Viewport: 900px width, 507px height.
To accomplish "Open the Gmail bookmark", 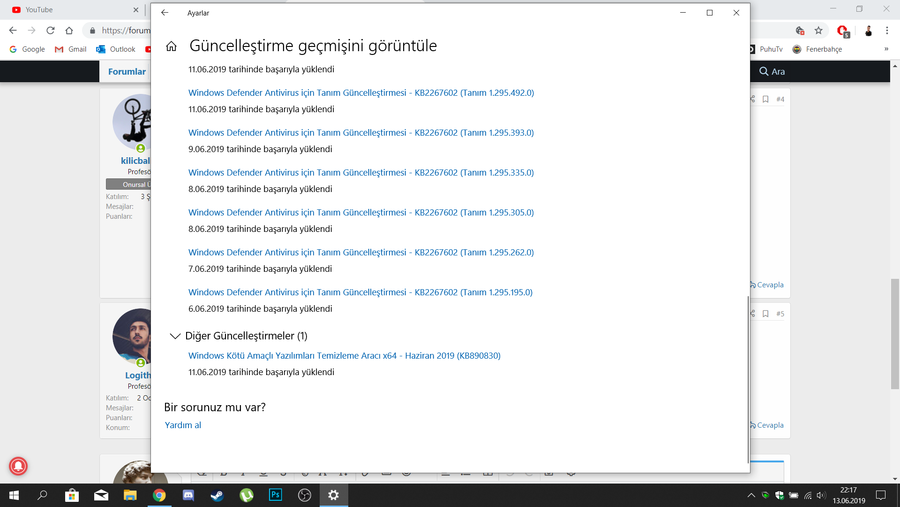I will coord(71,49).
